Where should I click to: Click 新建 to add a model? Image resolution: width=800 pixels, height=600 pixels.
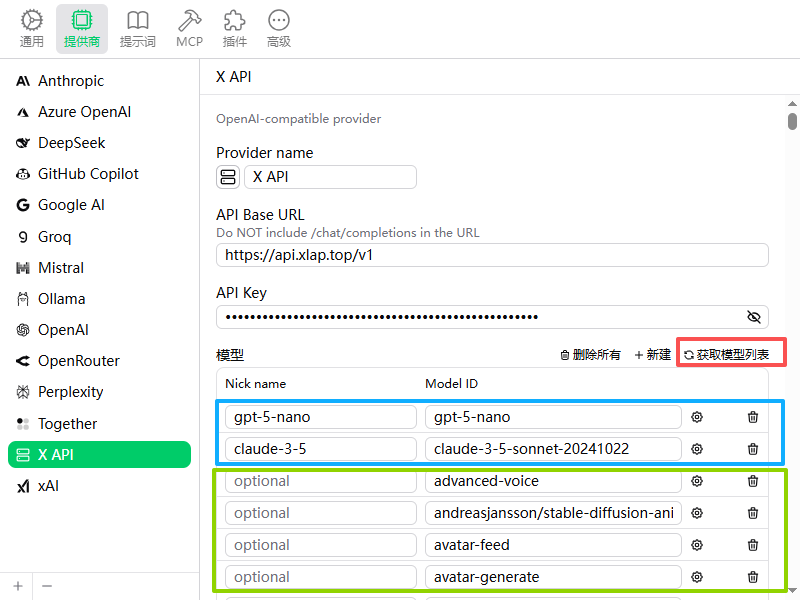click(x=653, y=355)
